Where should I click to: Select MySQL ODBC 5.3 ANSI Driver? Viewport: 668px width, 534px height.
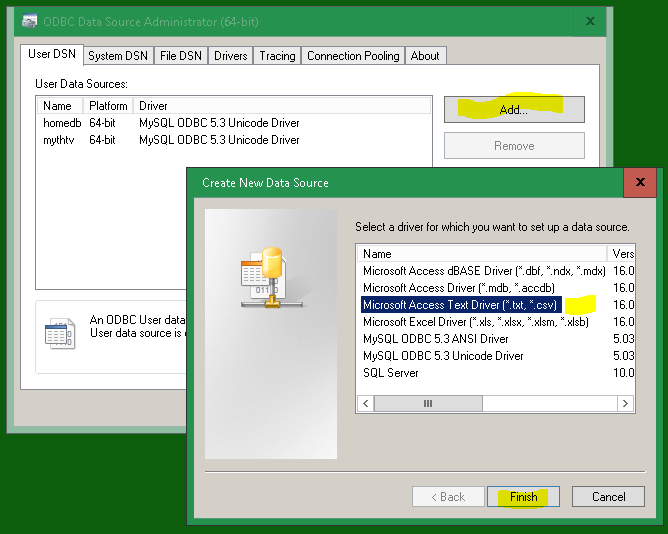click(435, 339)
